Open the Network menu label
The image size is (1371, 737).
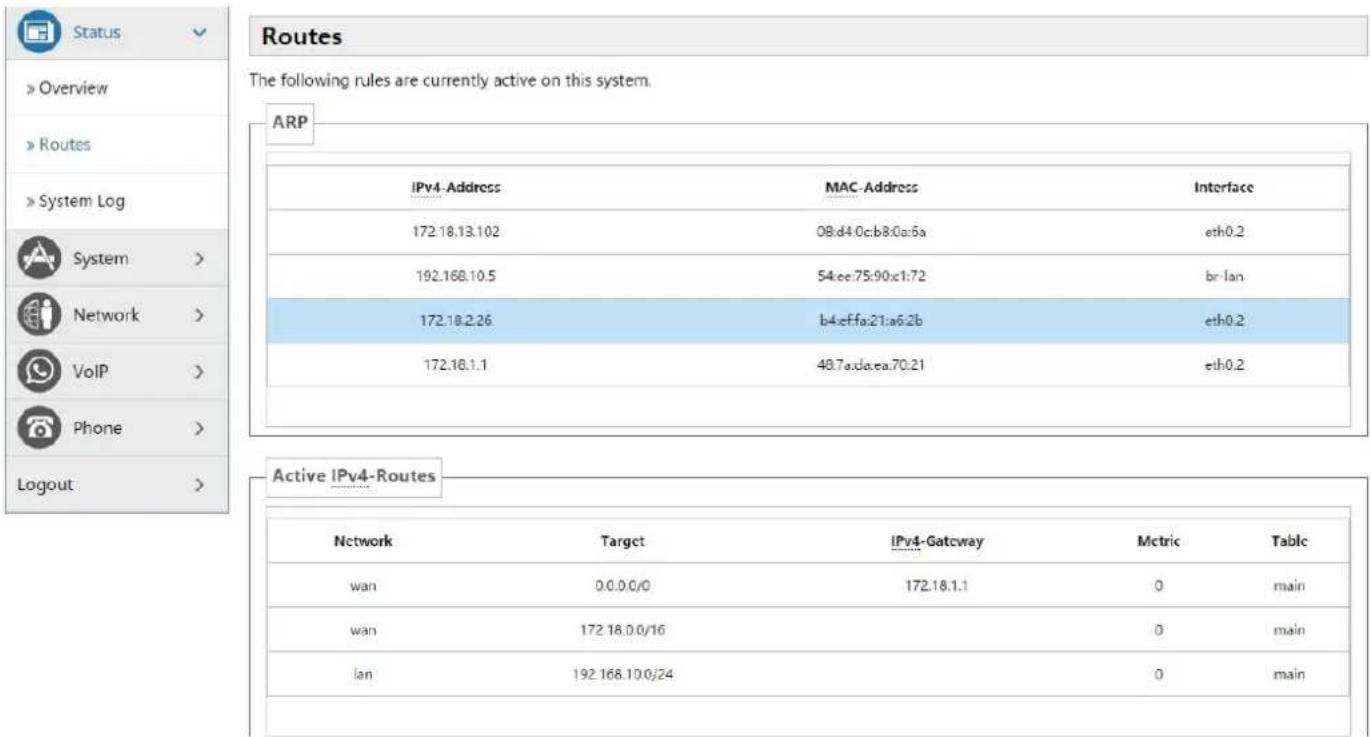coord(106,315)
